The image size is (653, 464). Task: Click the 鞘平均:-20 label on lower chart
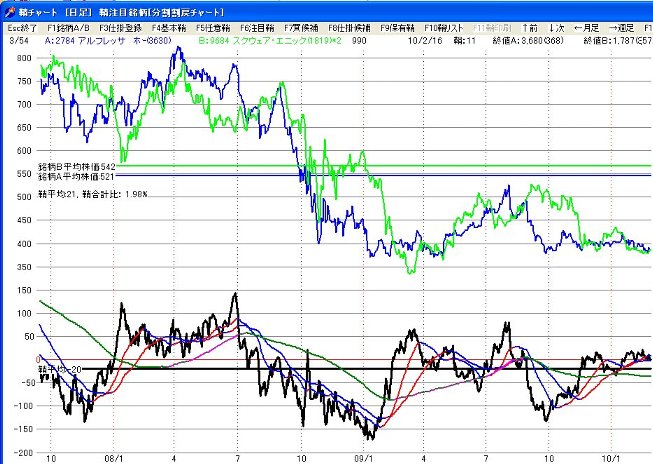coord(60,369)
